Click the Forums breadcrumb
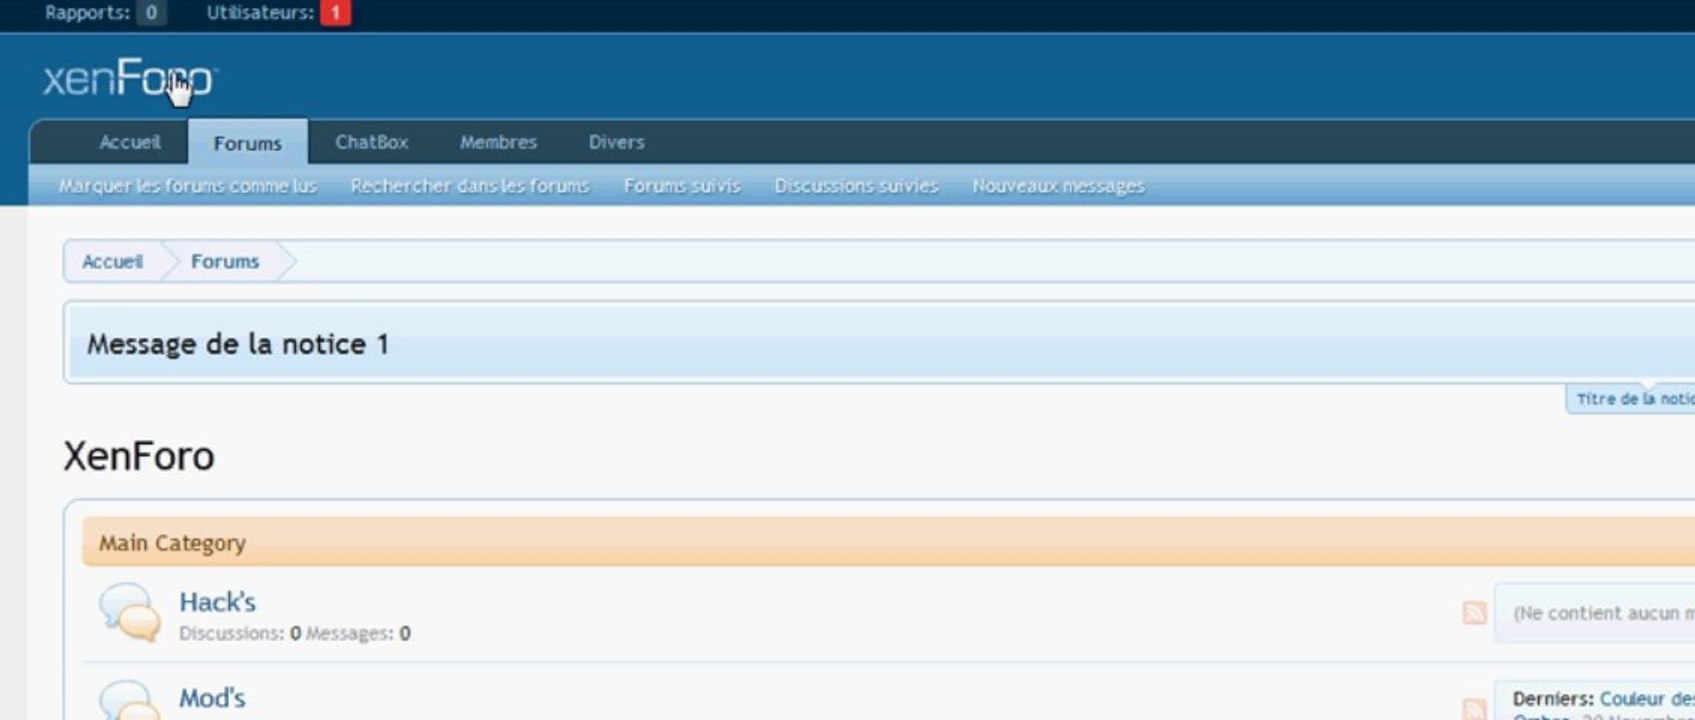Viewport: 1695px width, 720px height. click(225, 261)
